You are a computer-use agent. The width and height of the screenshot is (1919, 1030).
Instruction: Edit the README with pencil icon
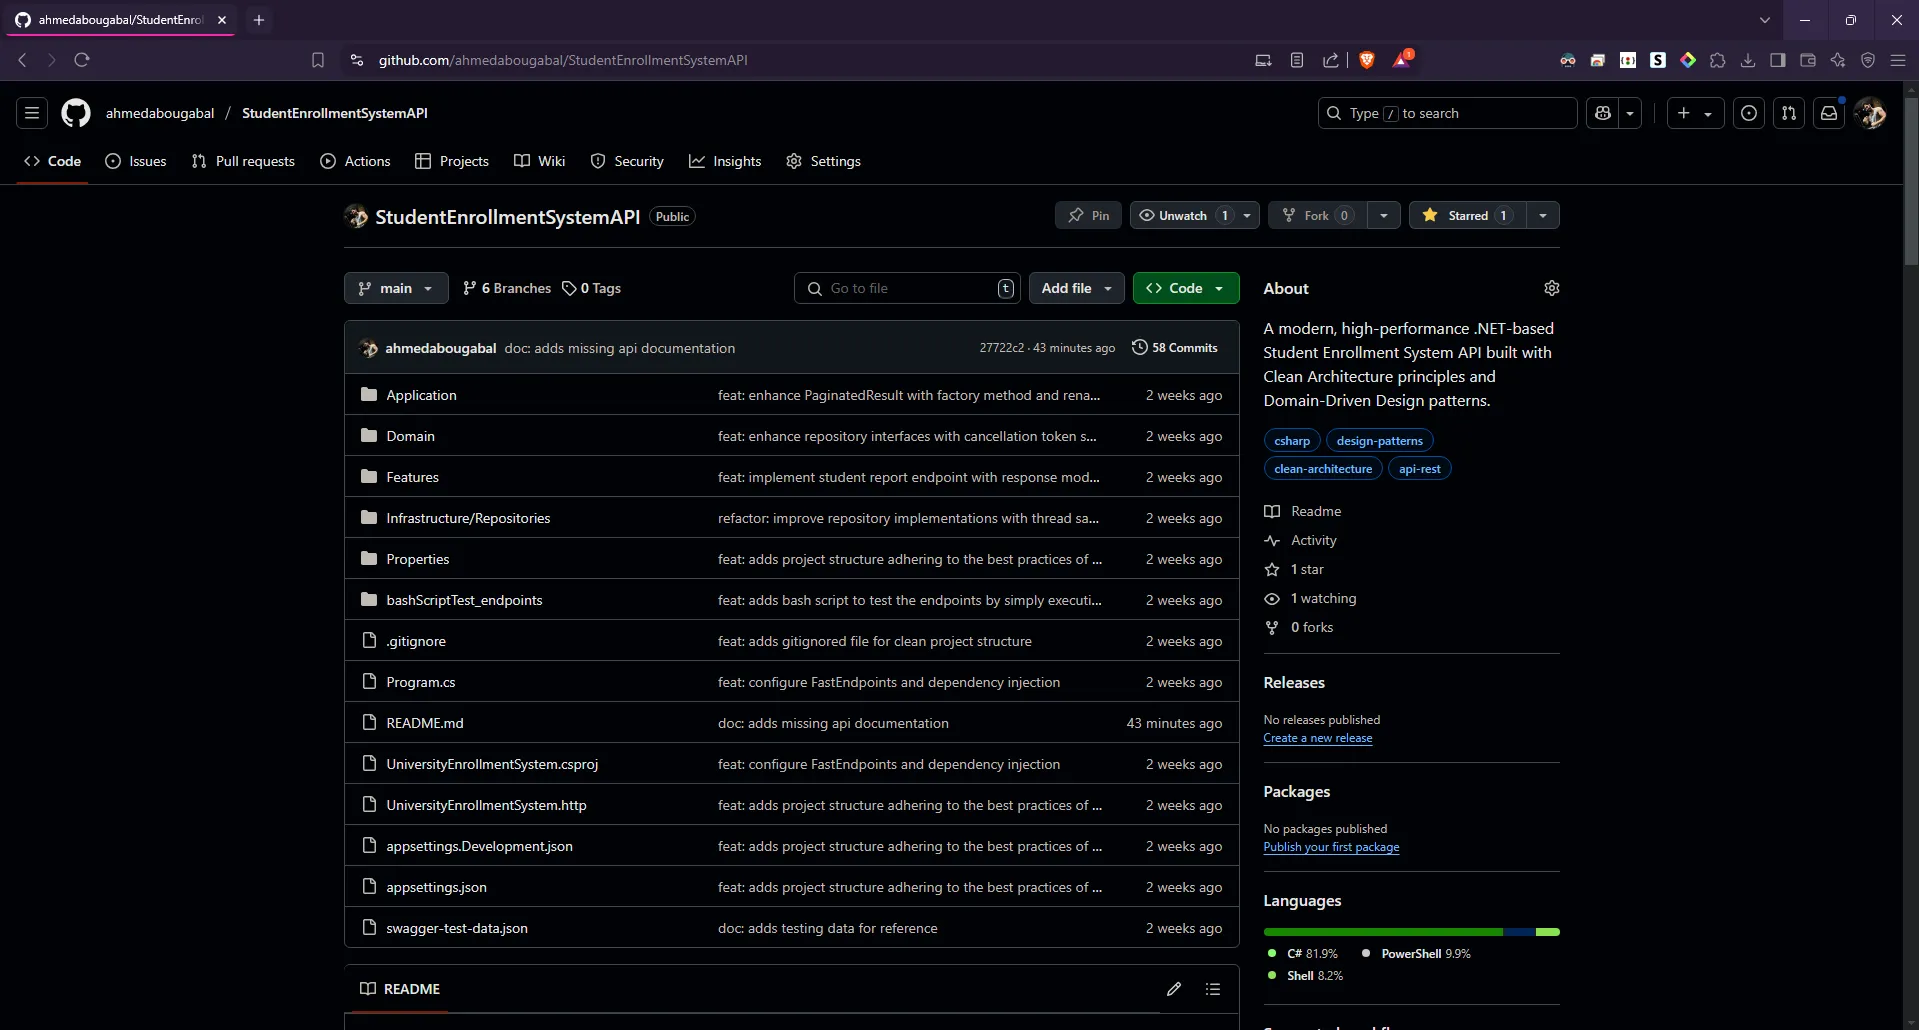tap(1174, 989)
